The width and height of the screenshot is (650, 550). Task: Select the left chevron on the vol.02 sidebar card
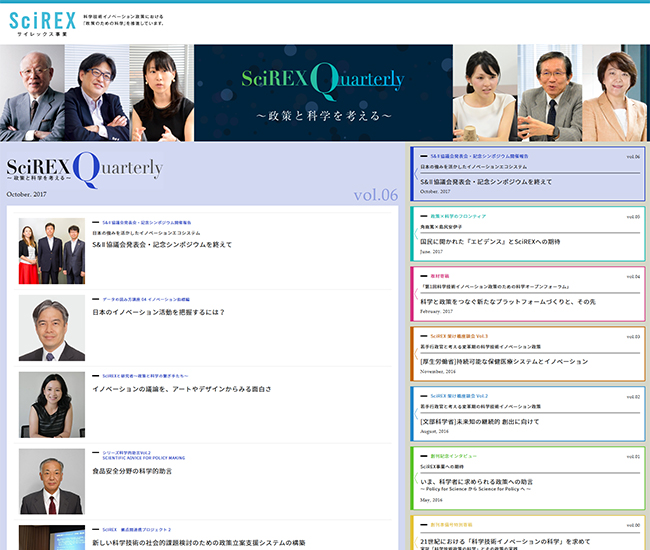click(x=416, y=414)
